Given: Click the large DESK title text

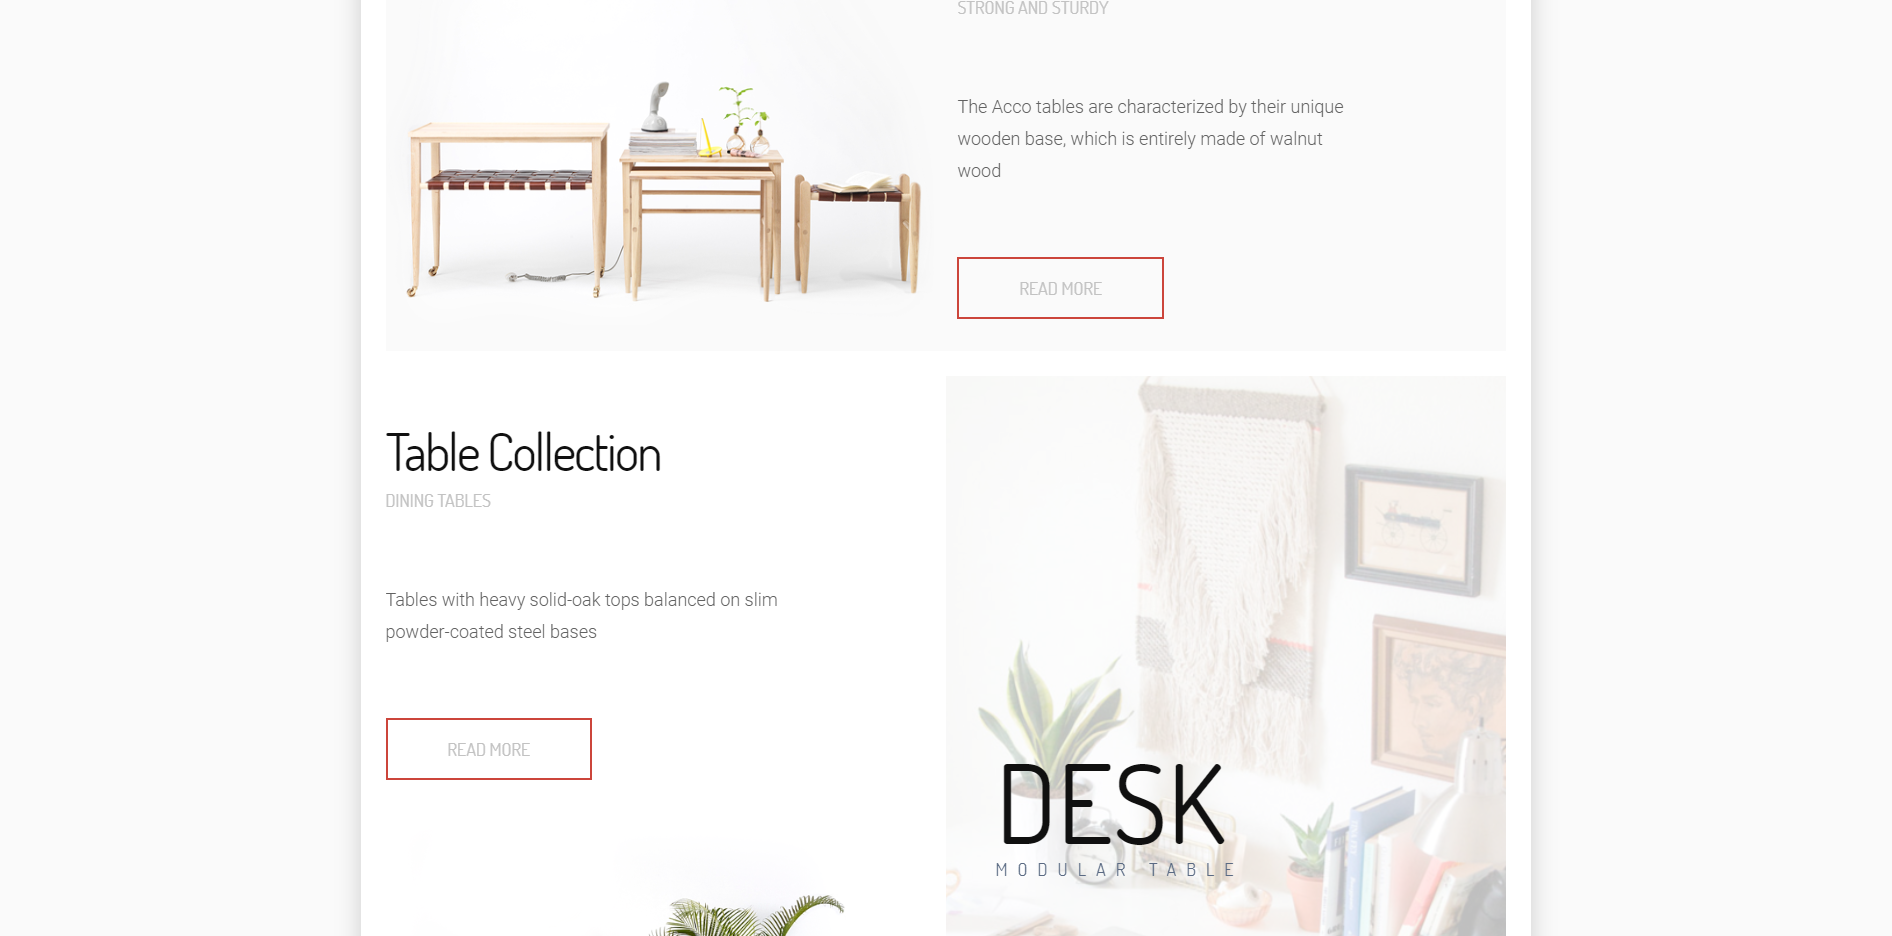Looking at the screenshot, I should click(x=1112, y=804).
